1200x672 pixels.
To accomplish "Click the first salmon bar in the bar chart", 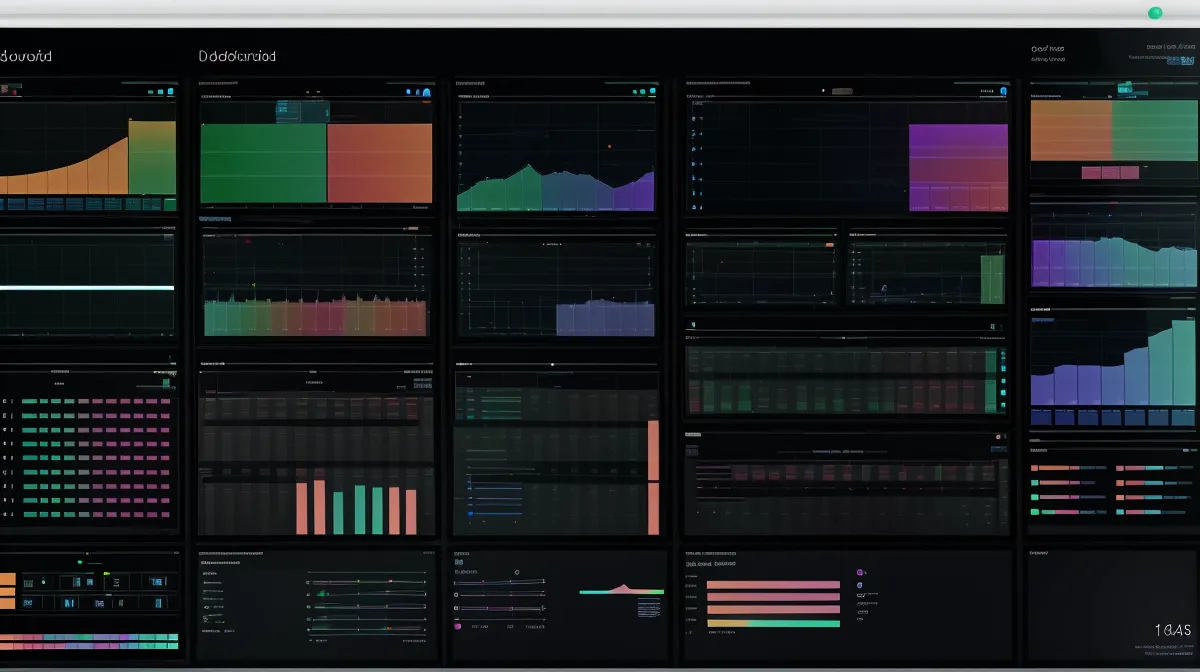I will point(302,508).
